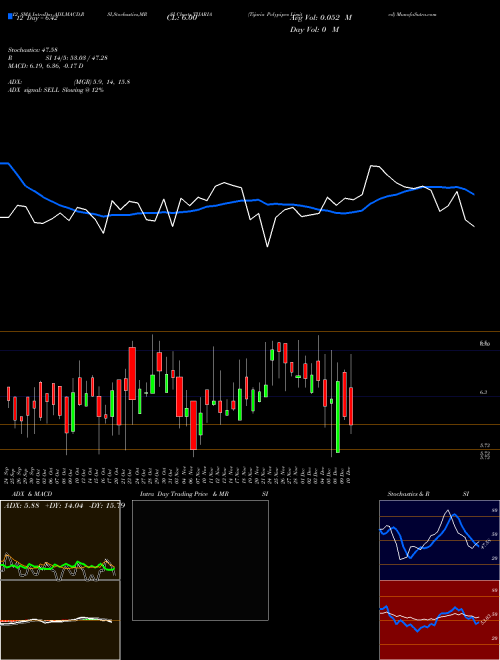Image resolution: width=500 pixels, height=660 pixels.
Task: Open the MACD chart panel below ADX
Action: click(60, 620)
